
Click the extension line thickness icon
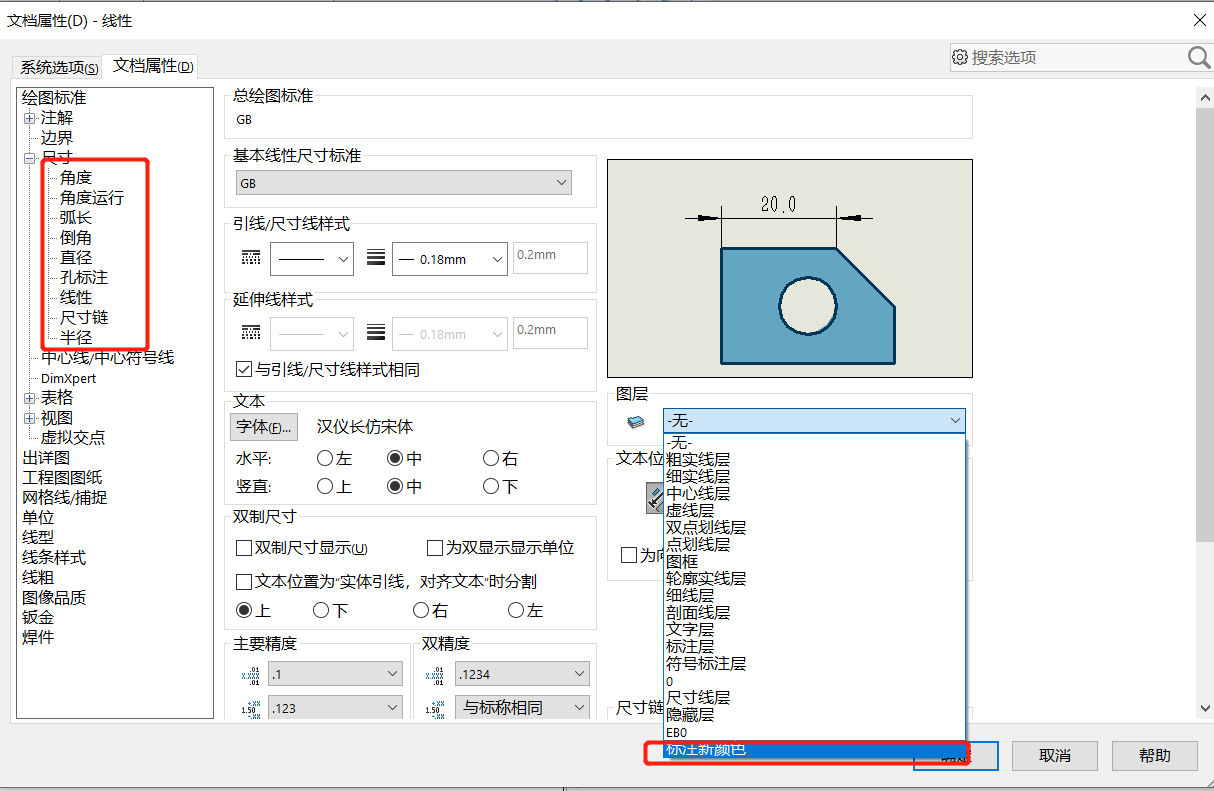click(x=376, y=333)
